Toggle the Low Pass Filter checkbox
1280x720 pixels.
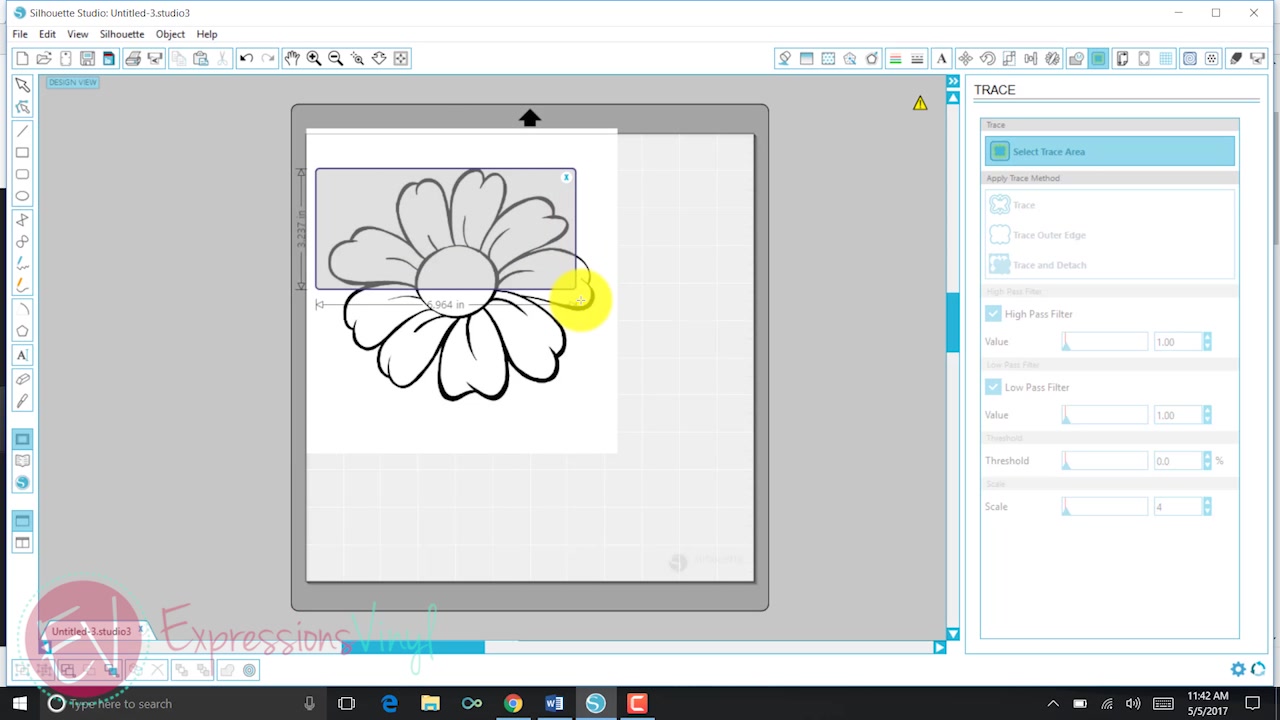point(993,387)
